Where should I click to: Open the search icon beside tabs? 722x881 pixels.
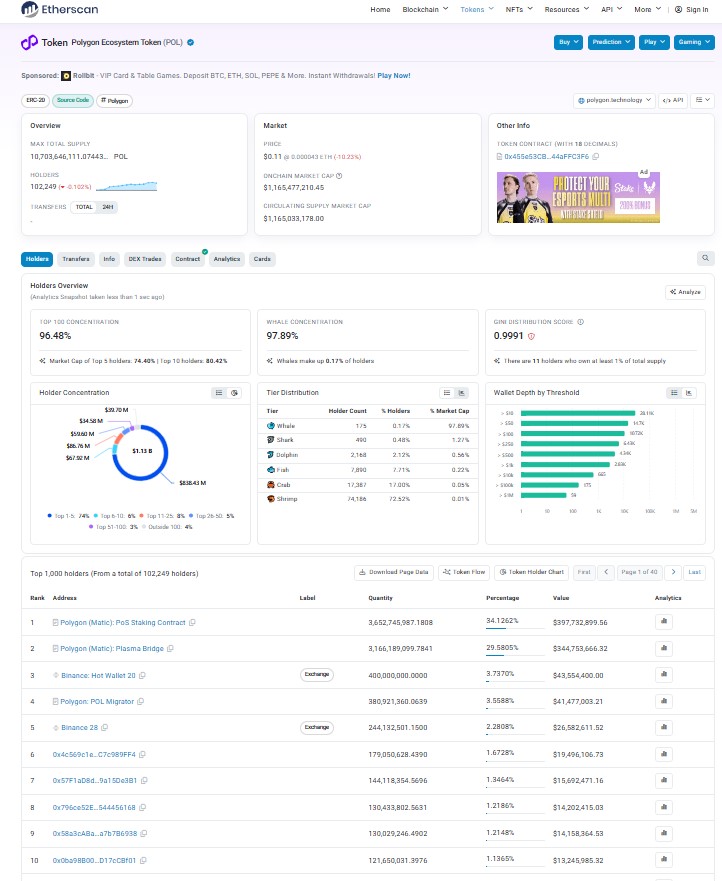tap(705, 258)
